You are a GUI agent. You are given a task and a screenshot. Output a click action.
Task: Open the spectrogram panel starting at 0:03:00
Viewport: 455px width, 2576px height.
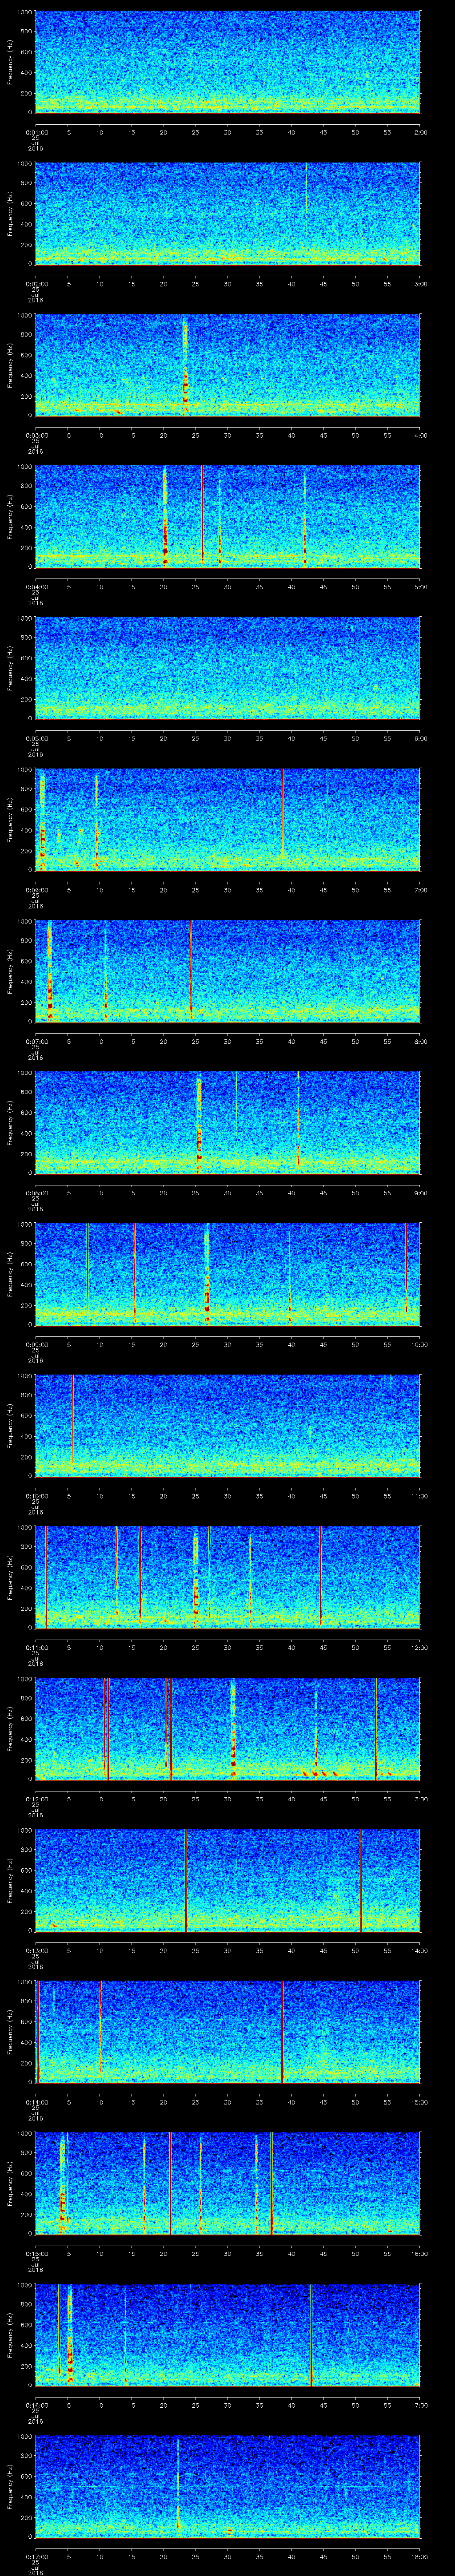(x=228, y=365)
